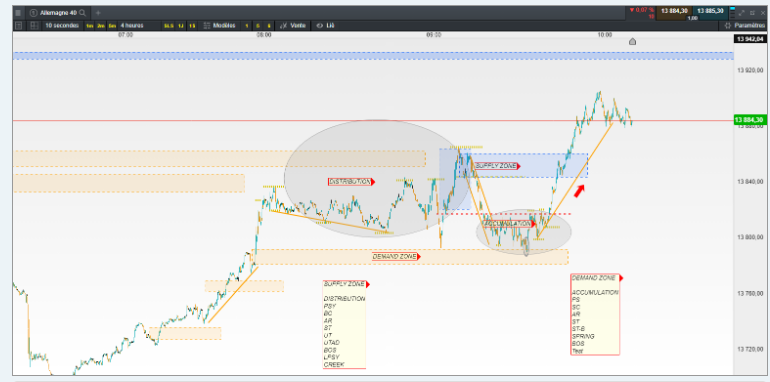Open the hamburger menu in the title bar
Viewport: 770px width, 382px height.
18,13
